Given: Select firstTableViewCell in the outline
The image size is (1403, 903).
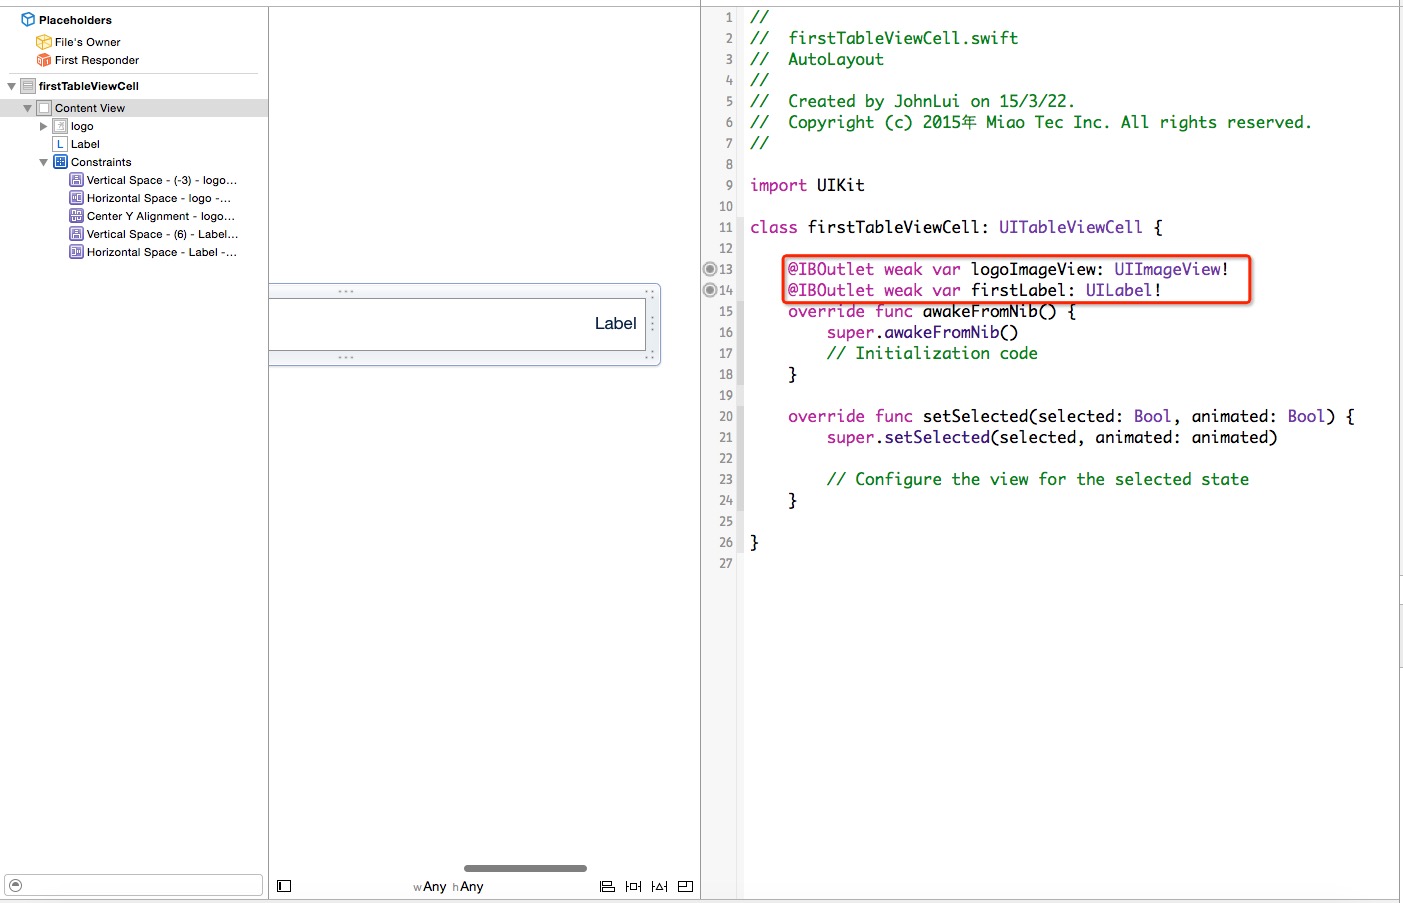Looking at the screenshot, I should pos(89,86).
